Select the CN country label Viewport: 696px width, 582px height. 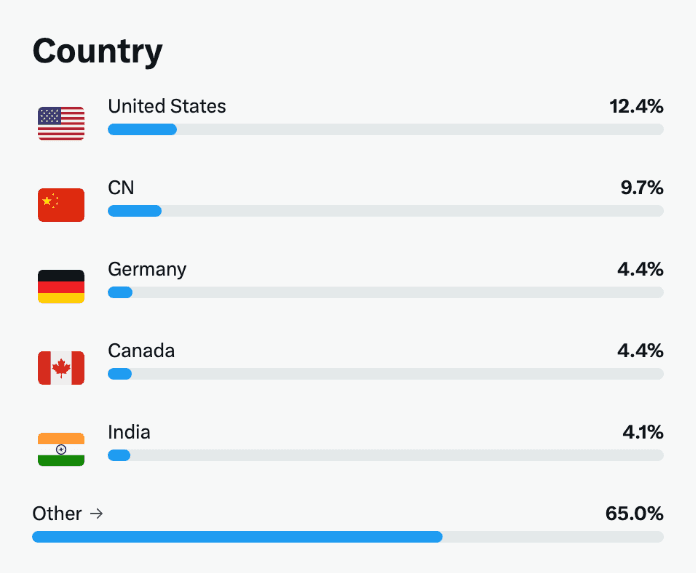[x=121, y=187]
